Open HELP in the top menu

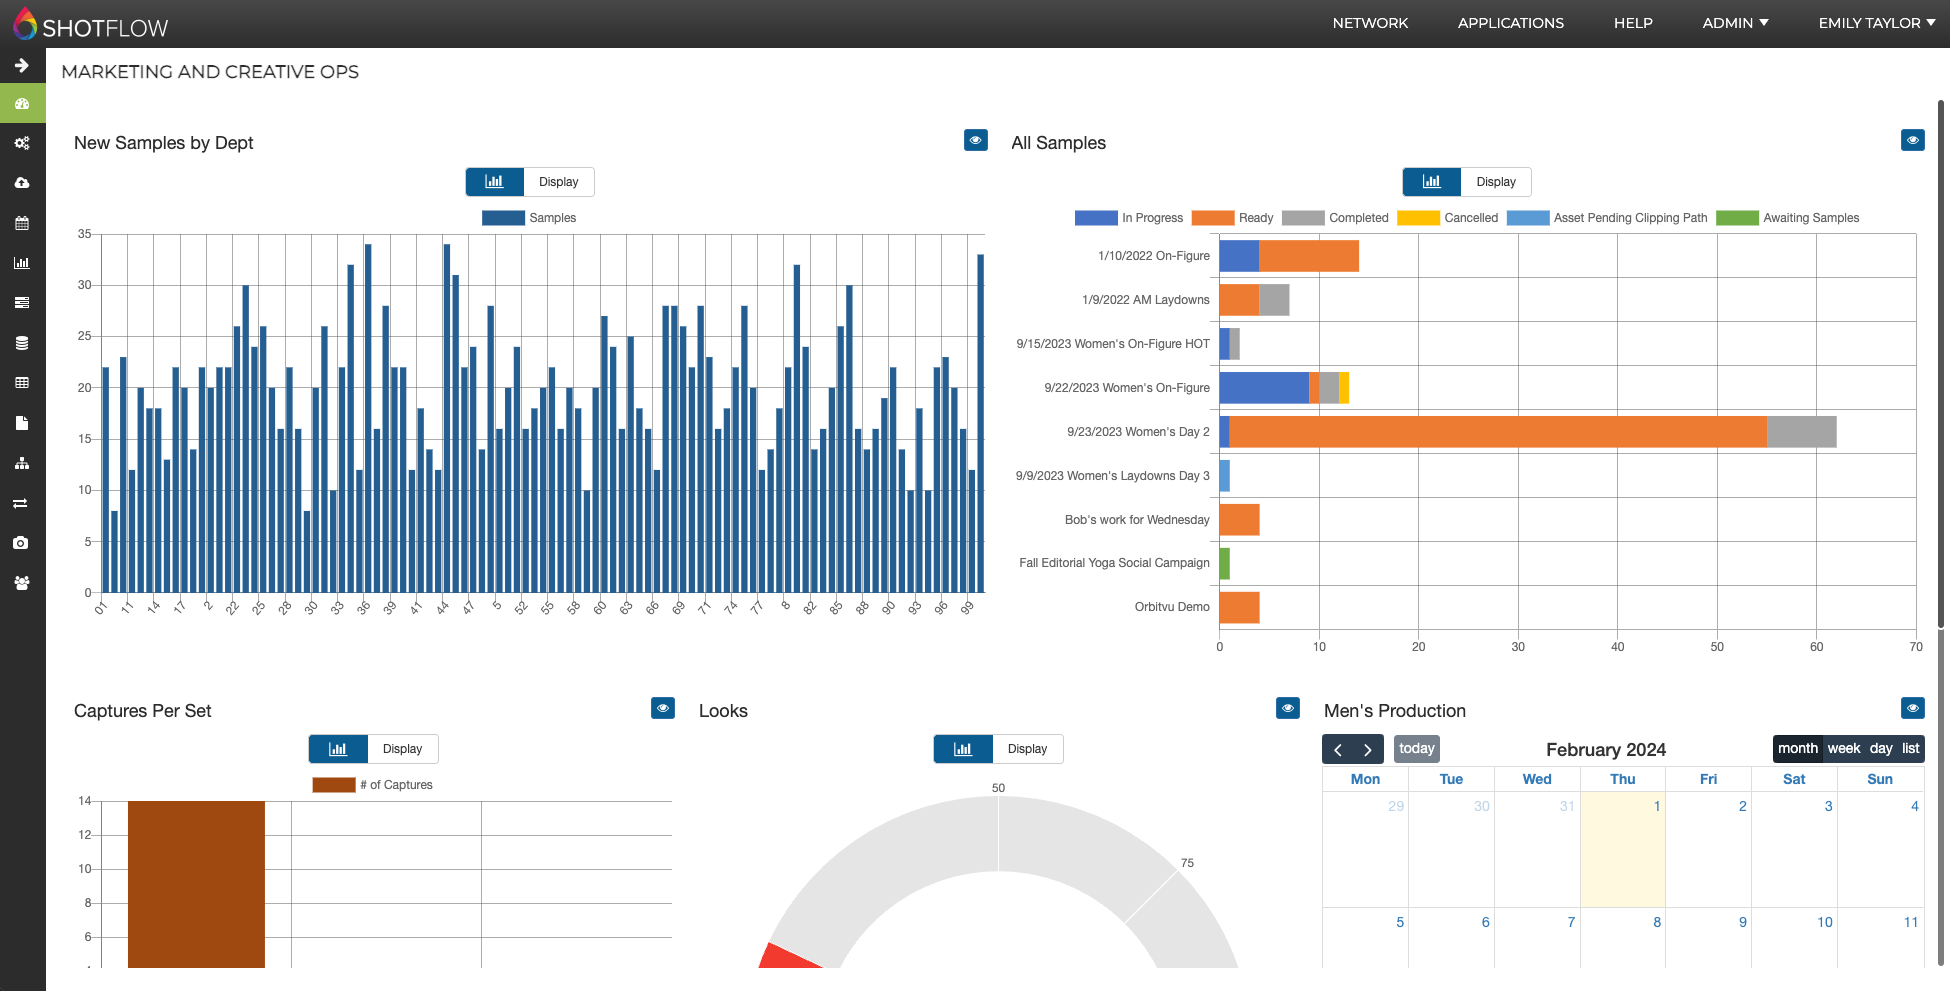1633,23
